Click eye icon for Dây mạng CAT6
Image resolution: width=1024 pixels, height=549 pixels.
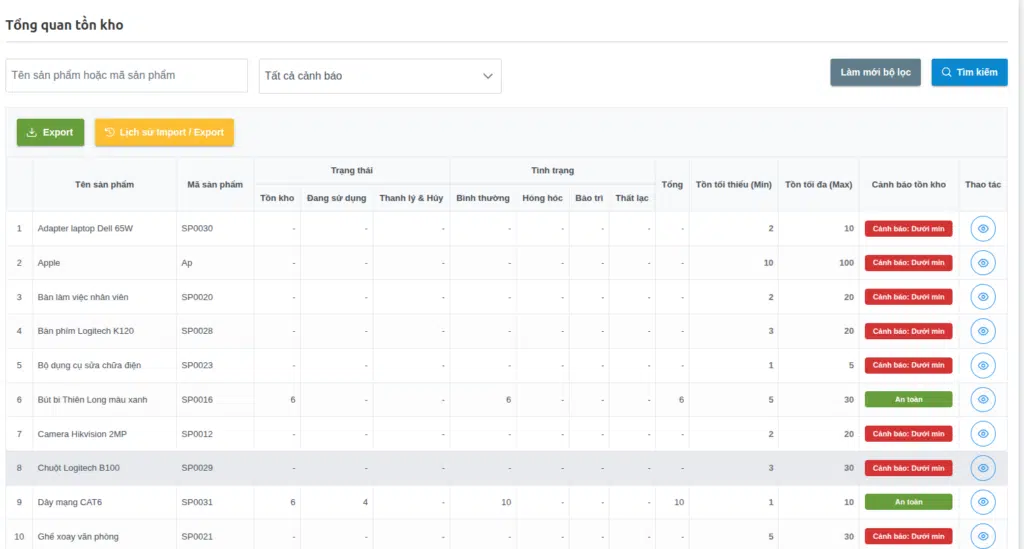click(982, 502)
